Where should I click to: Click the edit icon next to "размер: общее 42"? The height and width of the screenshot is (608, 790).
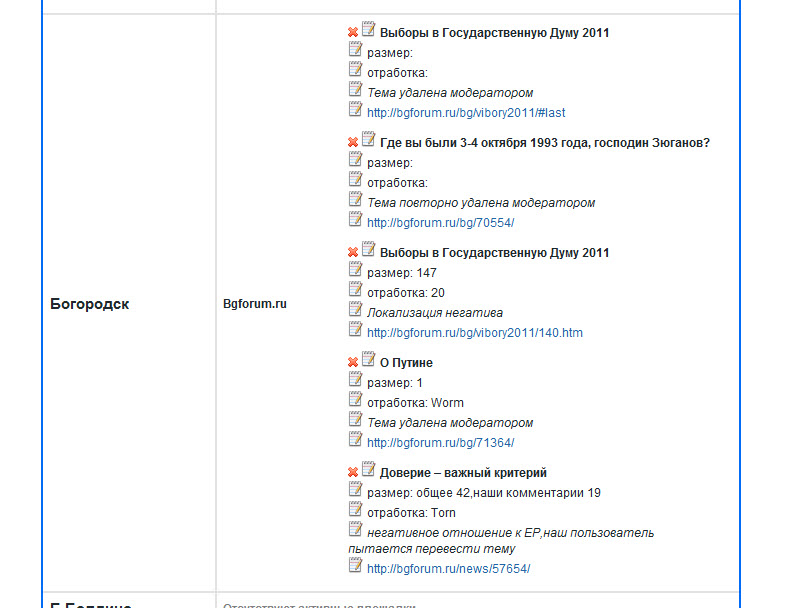(x=355, y=490)
